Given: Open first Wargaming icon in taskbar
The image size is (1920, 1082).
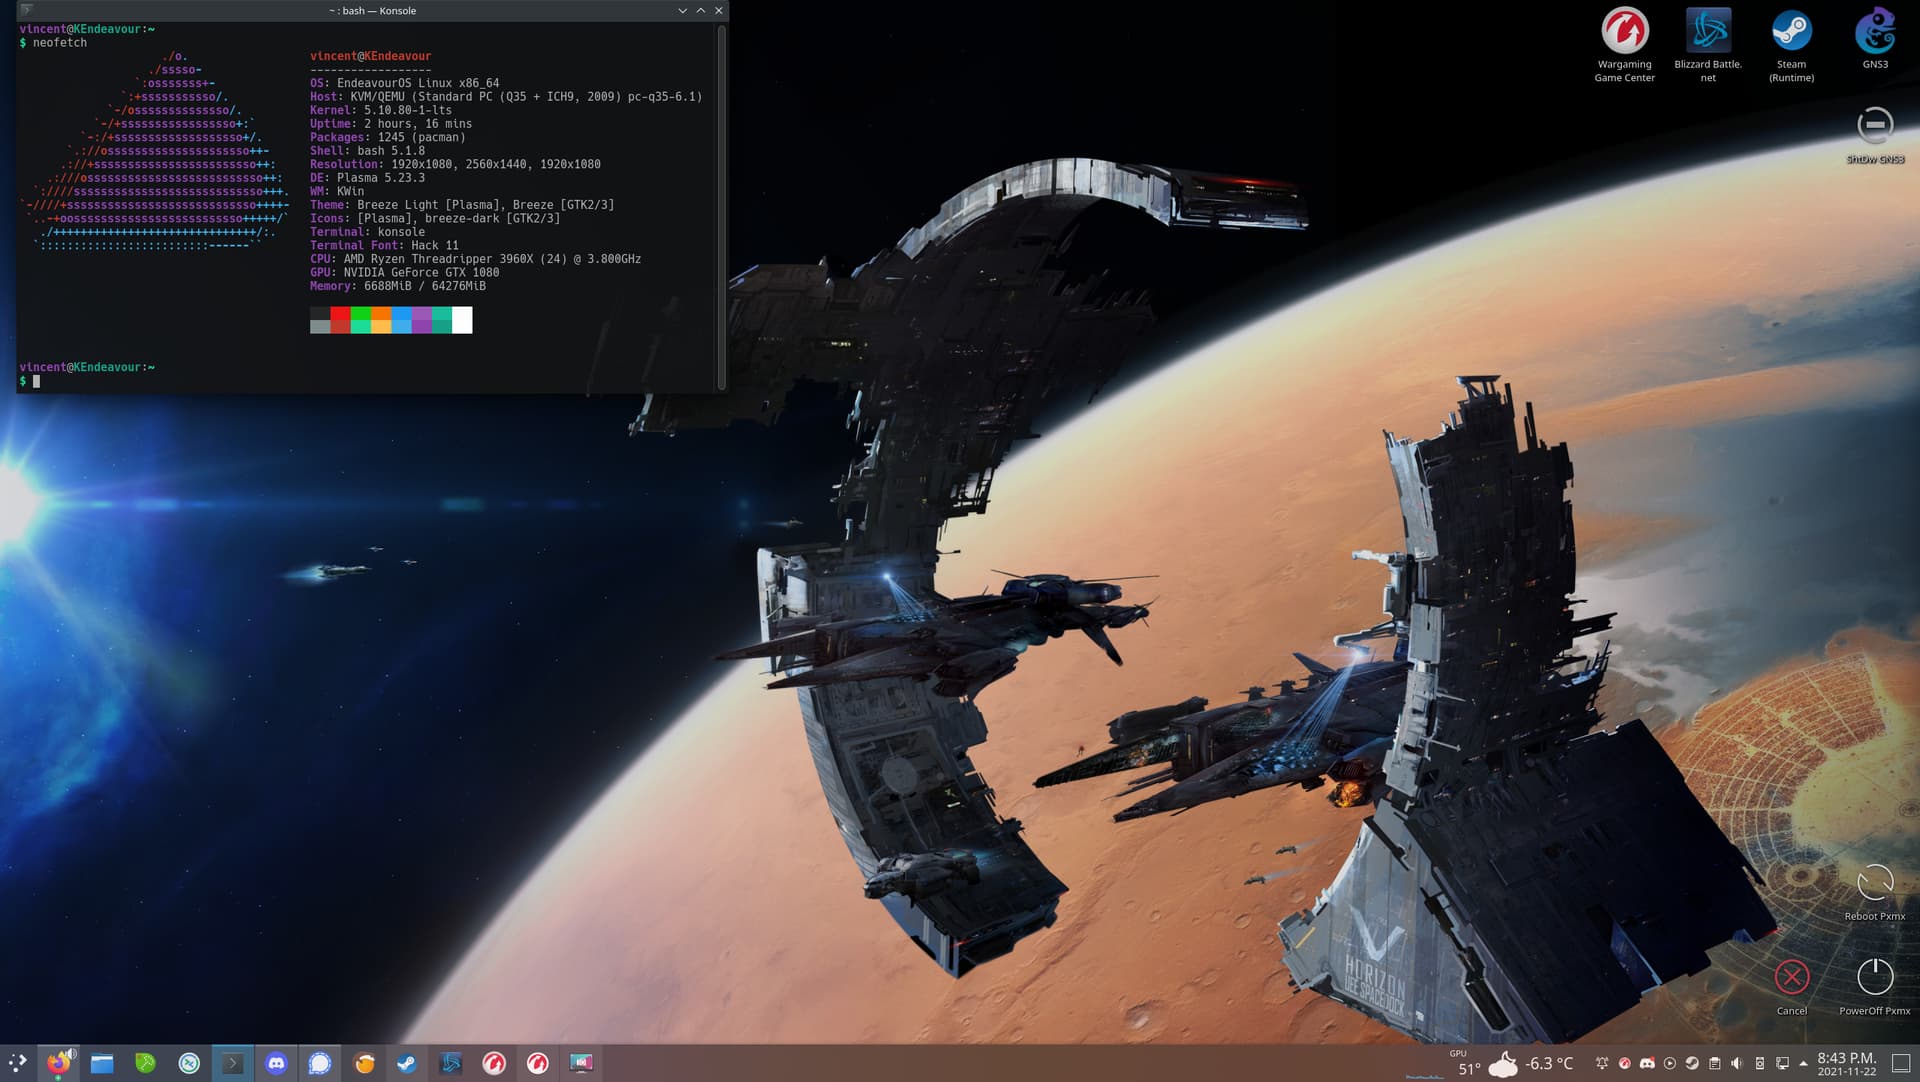Looking at the screenshot, I should (494, 1063).
